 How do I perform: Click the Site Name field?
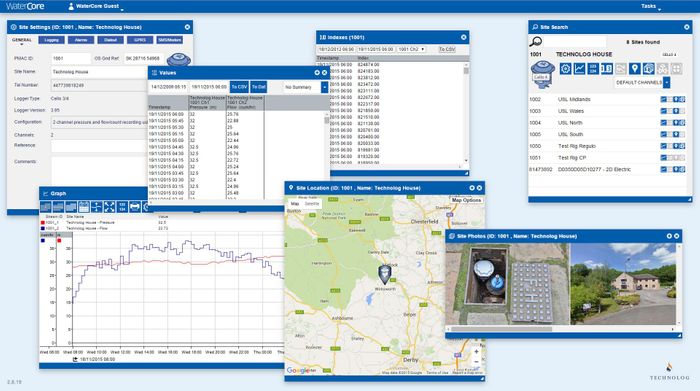(x=99, y=72)
